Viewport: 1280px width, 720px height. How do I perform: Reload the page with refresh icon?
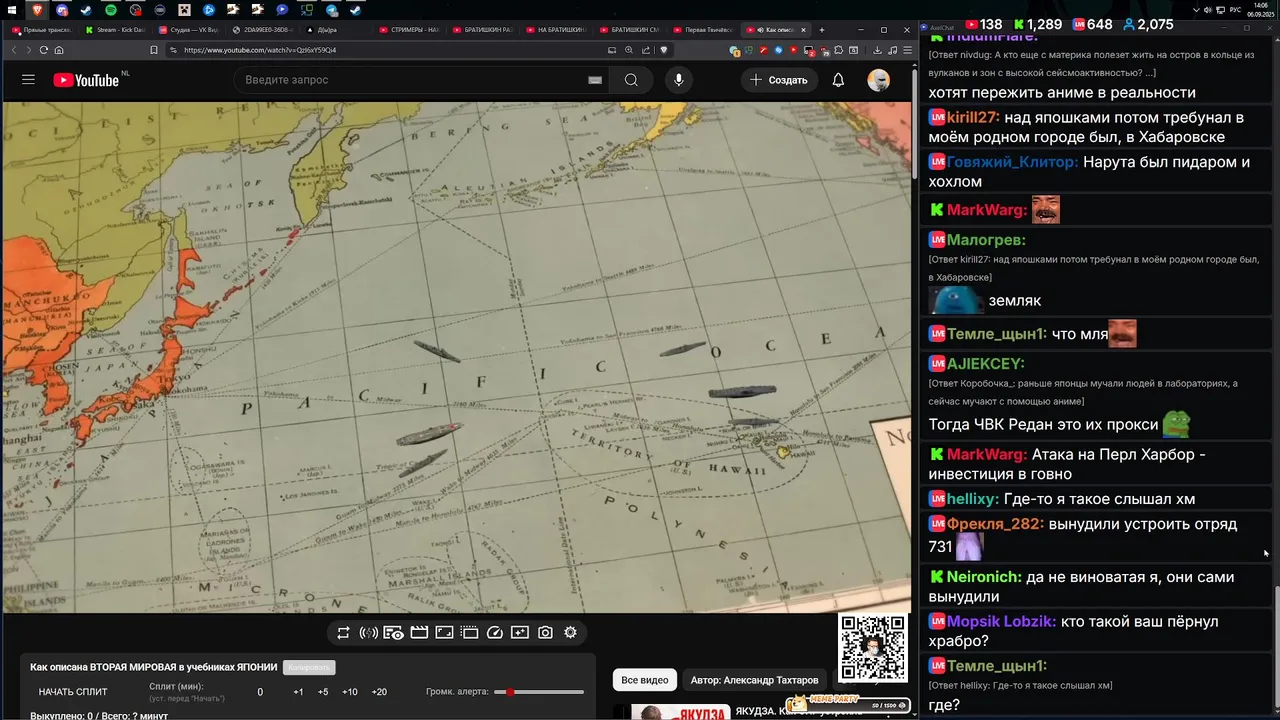tap(43, 50)
